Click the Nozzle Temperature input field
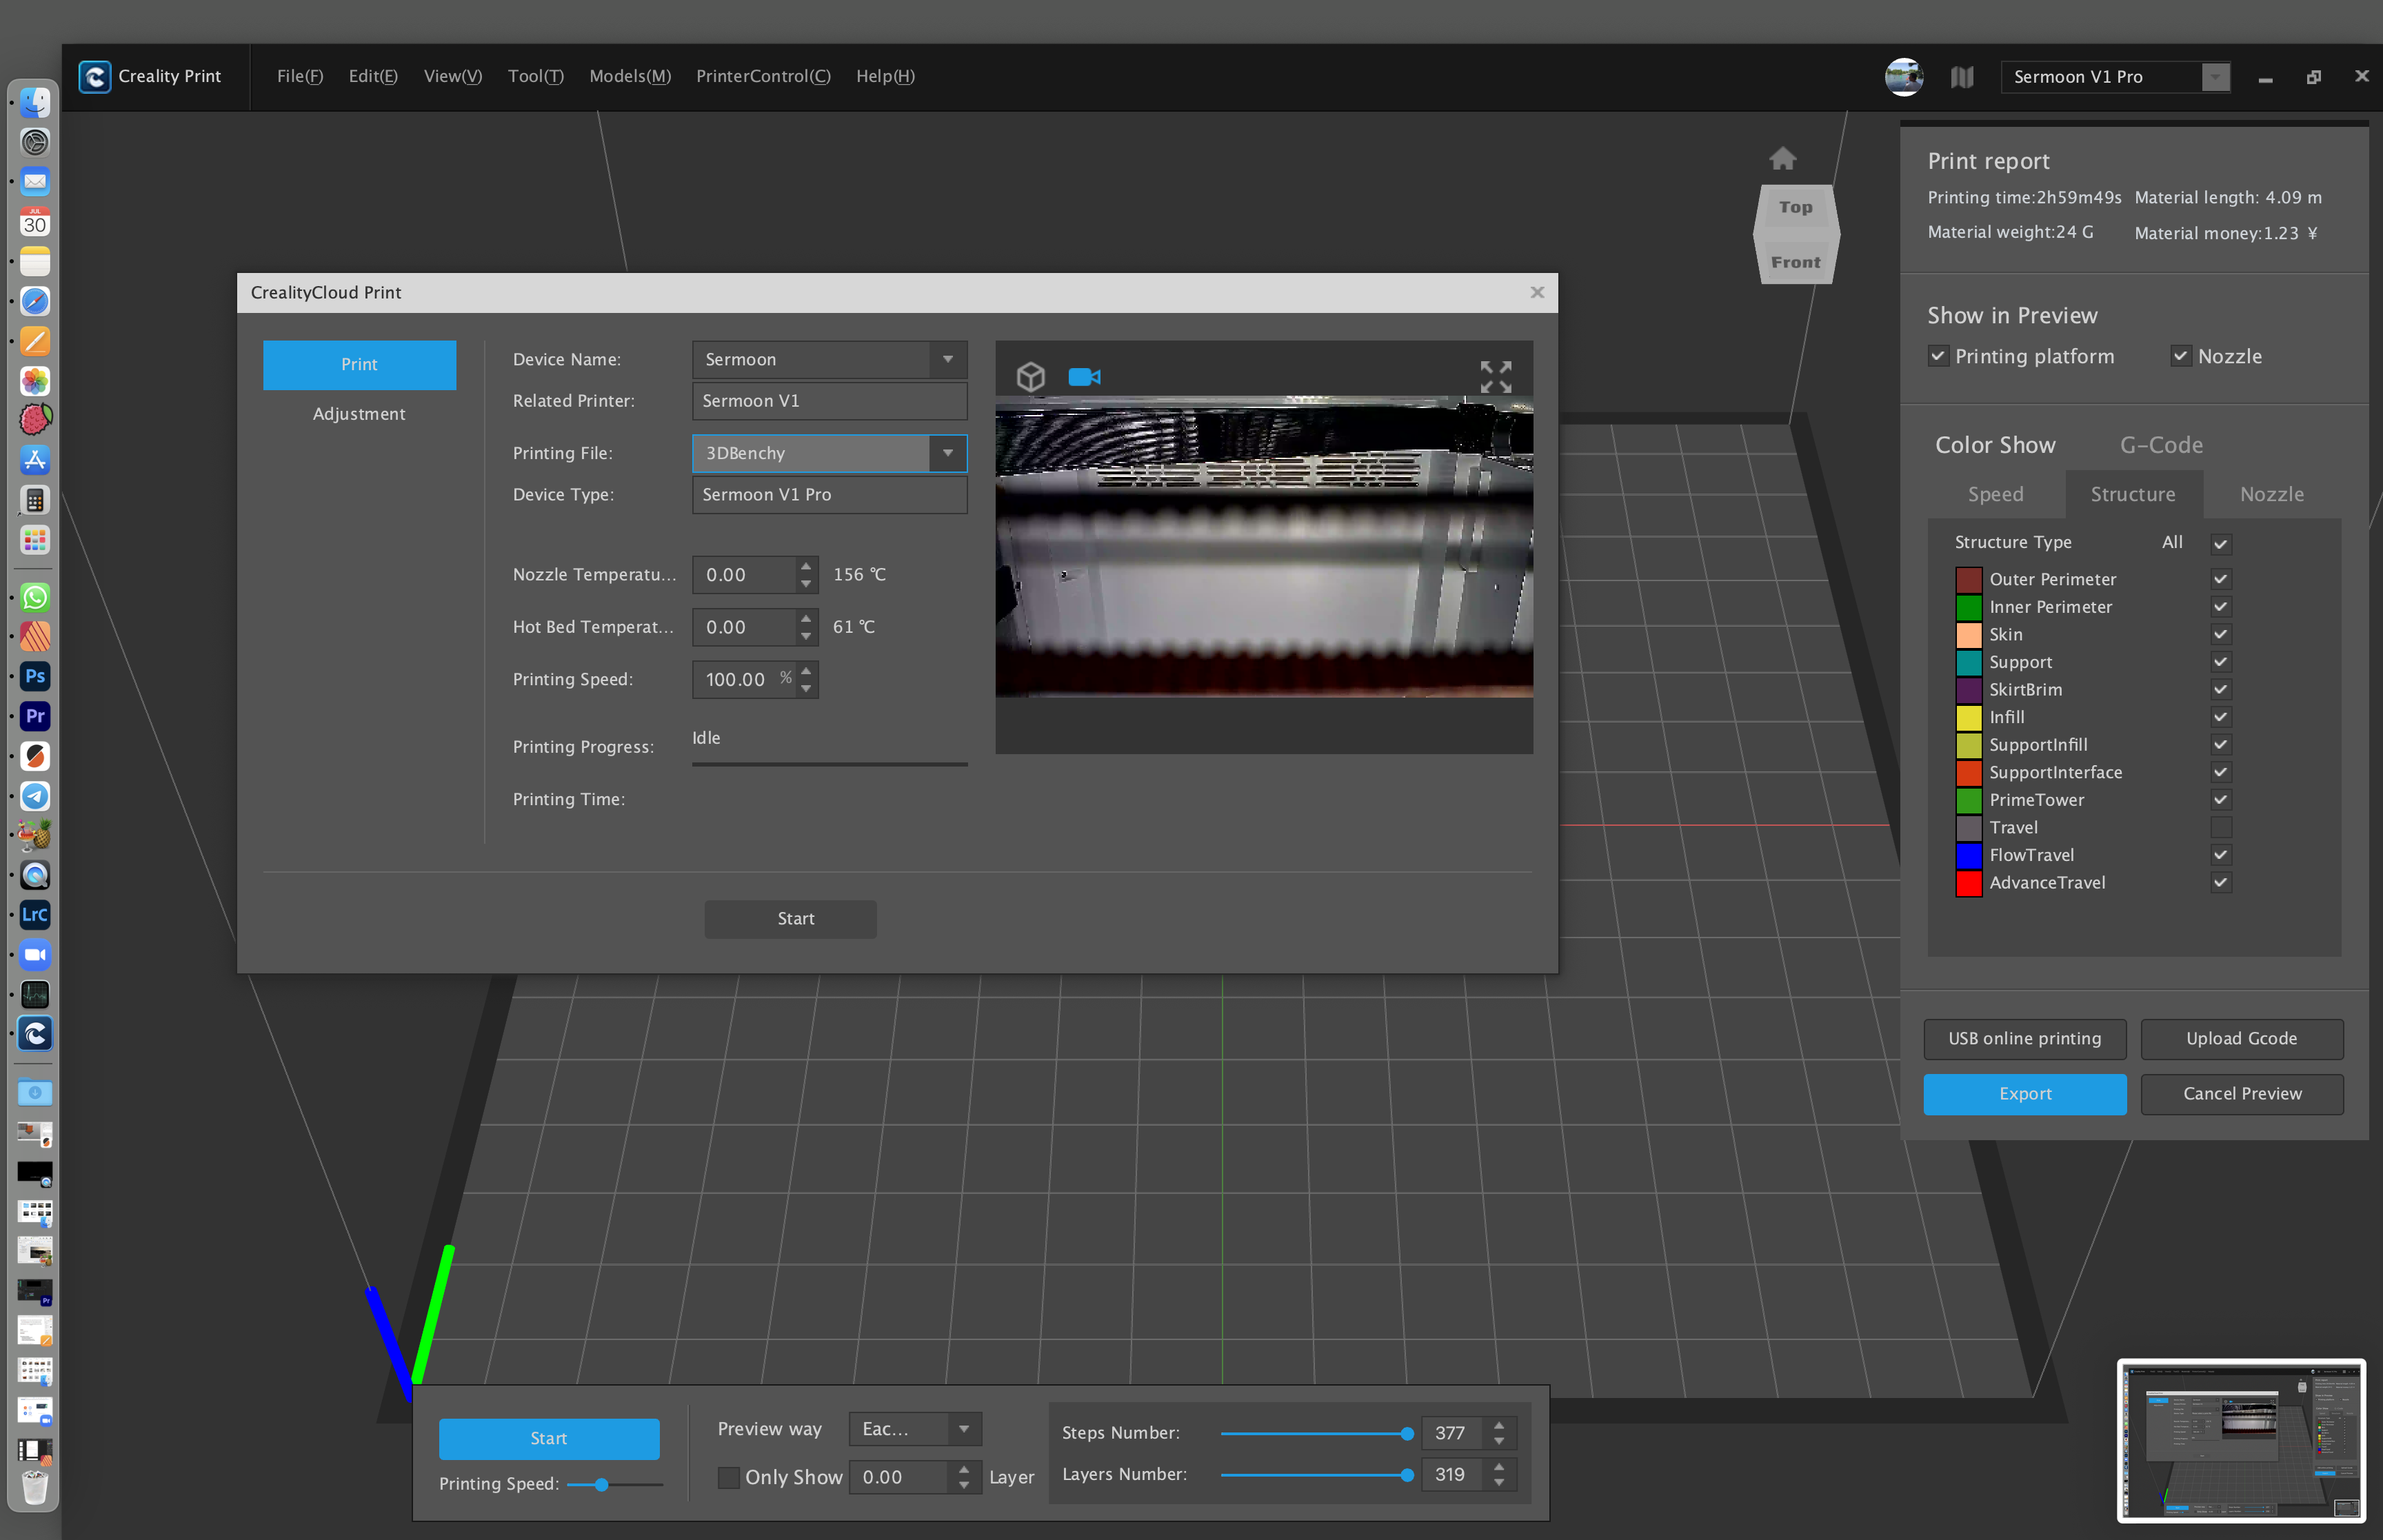Image resolution: width=2383 pixels, height=1540 pixels. (x=745, y=575)
